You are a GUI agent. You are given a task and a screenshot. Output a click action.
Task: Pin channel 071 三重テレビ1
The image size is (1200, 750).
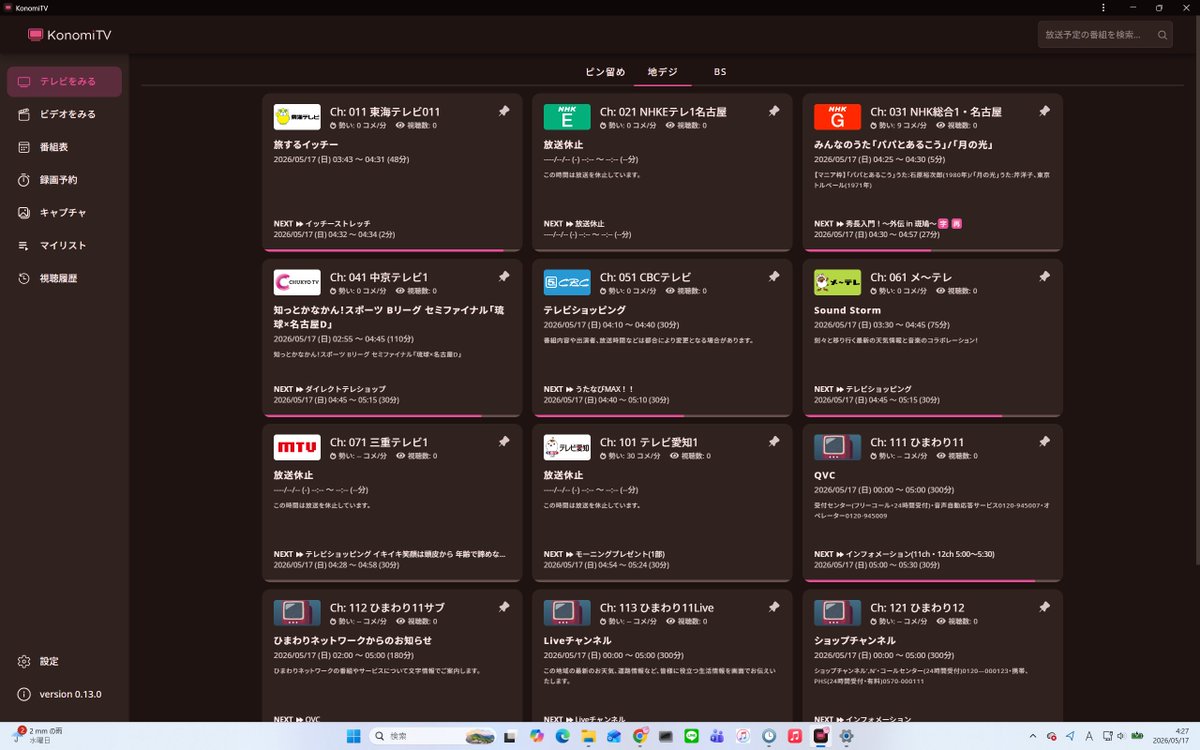[503, 442]
